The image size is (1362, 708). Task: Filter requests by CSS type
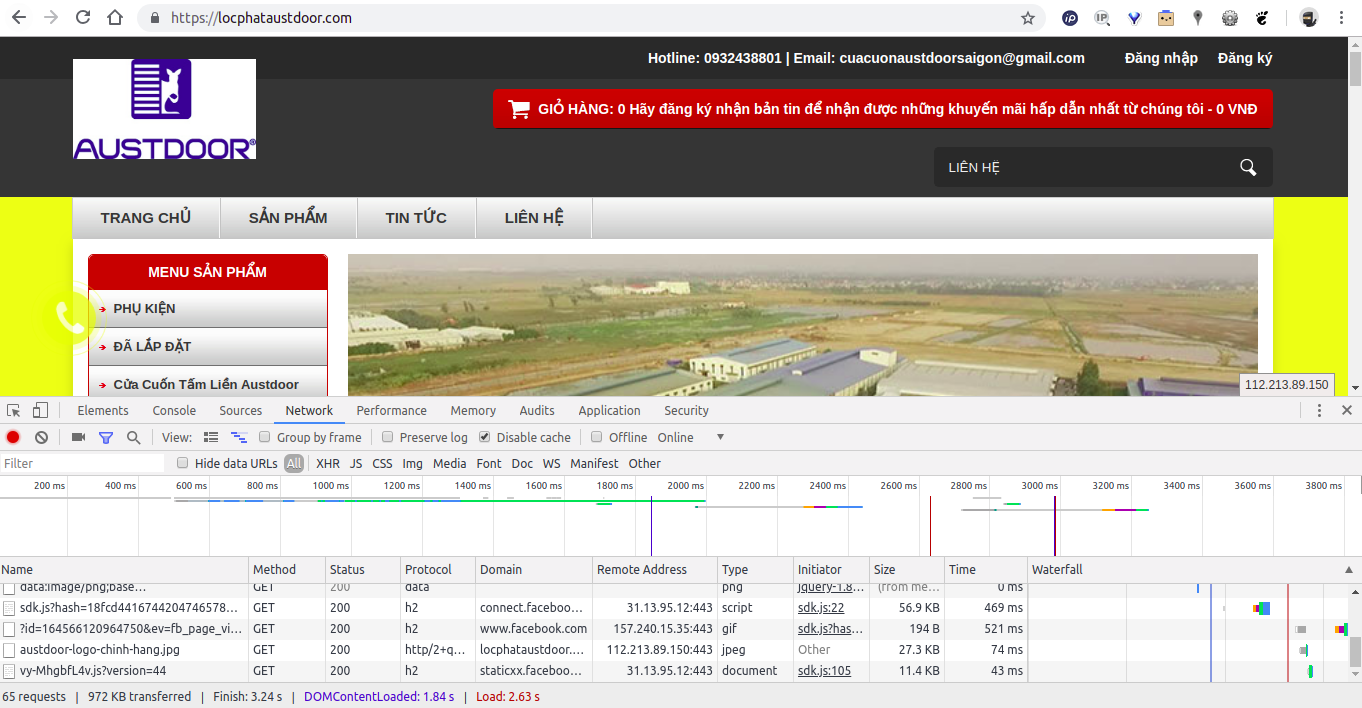(x=383, y=463)
